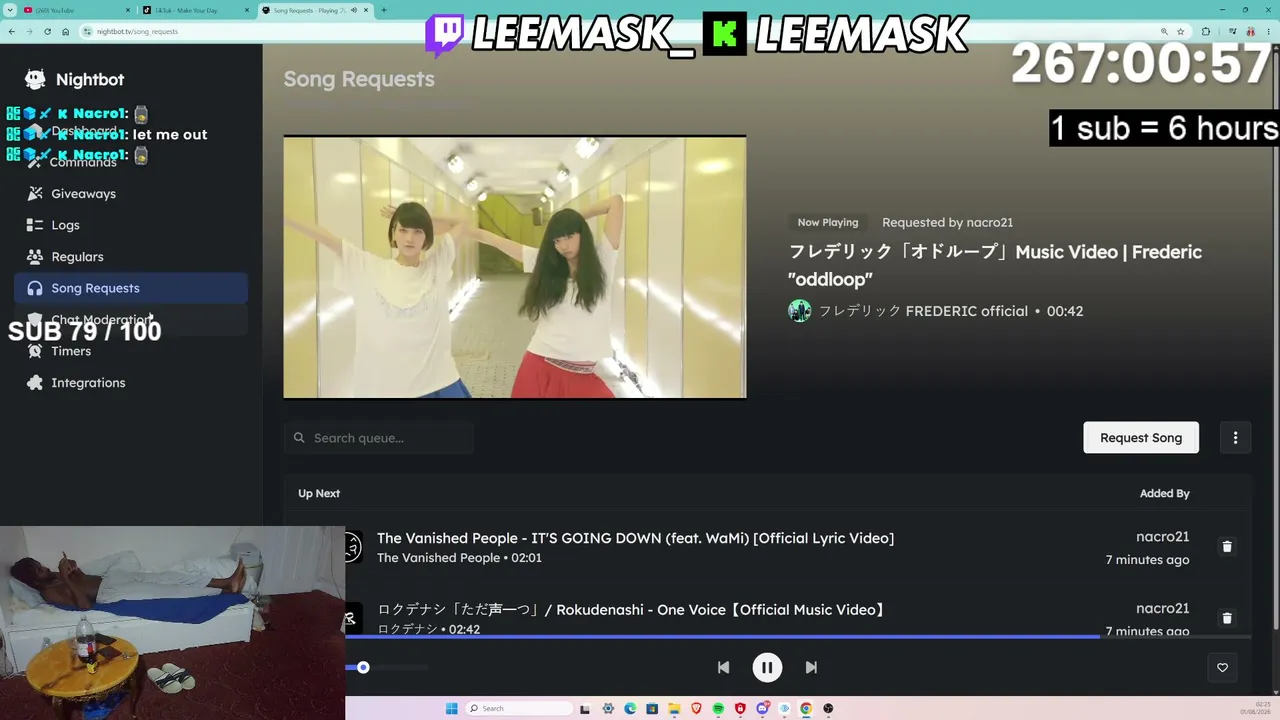Image resolution: width=1280 pixels, height=720 pixels.
Task: Click the Regulars people icon
Action: [x=35, y=256]
